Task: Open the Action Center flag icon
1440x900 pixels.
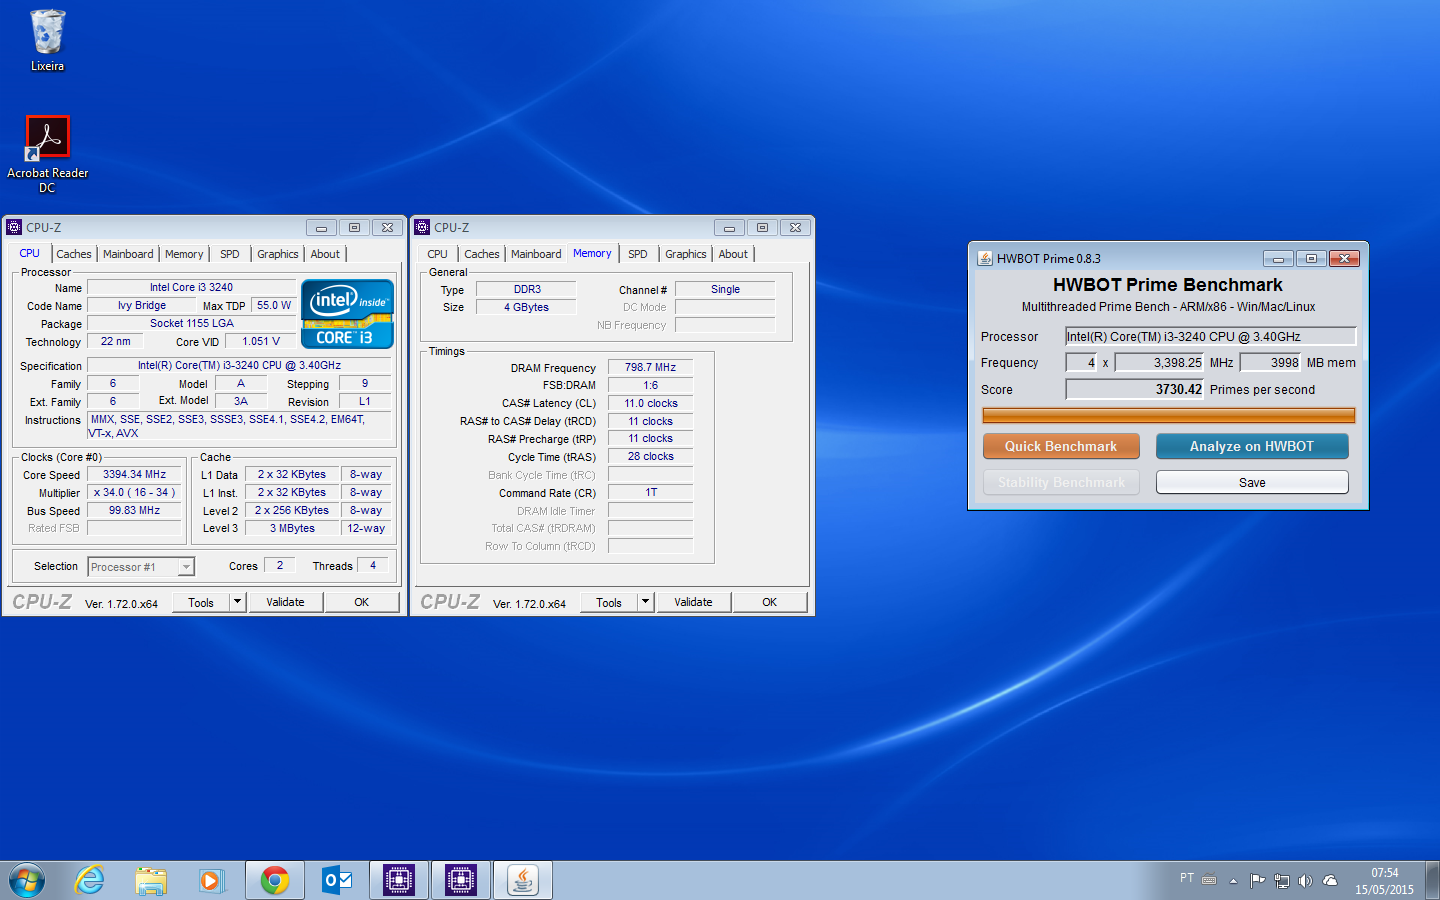Action: [1258, 881]
